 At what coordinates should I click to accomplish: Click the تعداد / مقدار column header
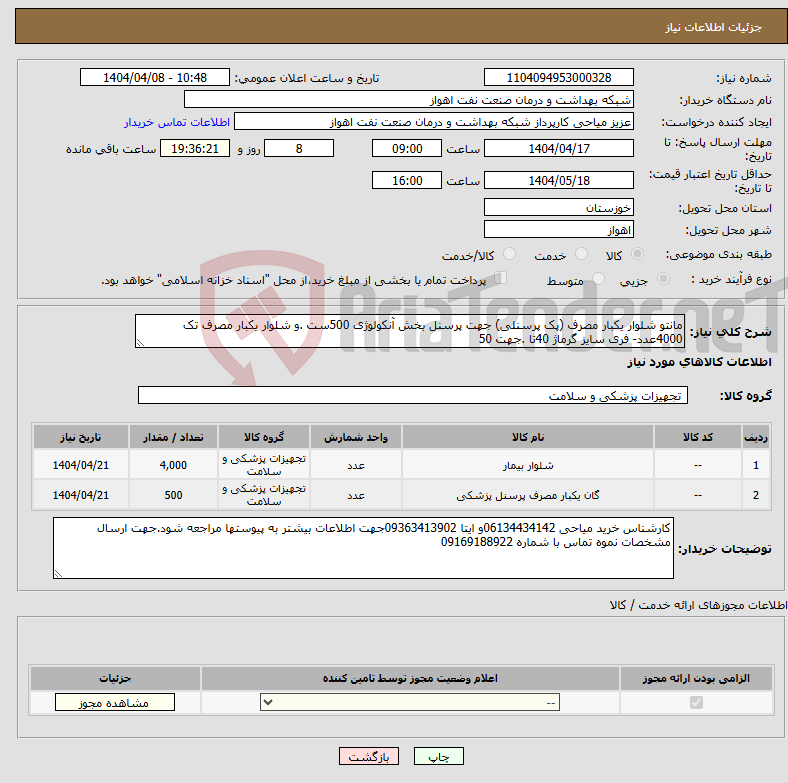click(x=173, y=437)
